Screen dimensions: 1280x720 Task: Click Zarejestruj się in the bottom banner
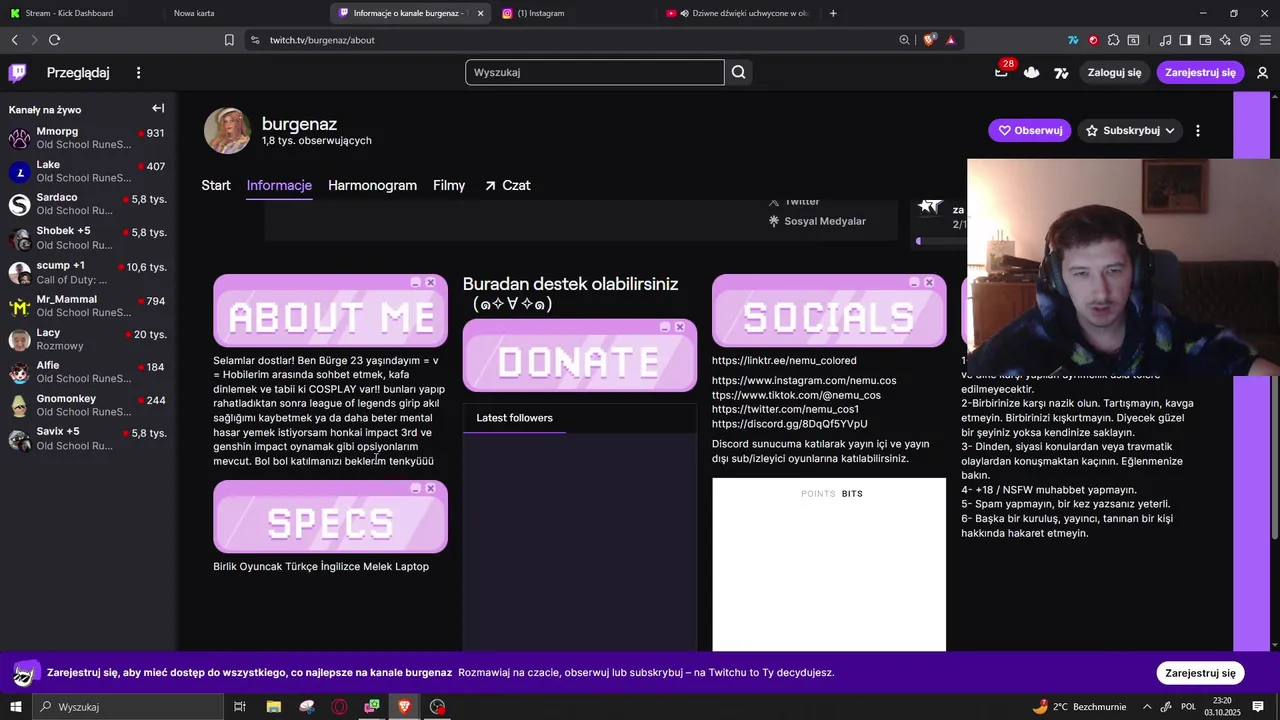[x=1200, y=673]
